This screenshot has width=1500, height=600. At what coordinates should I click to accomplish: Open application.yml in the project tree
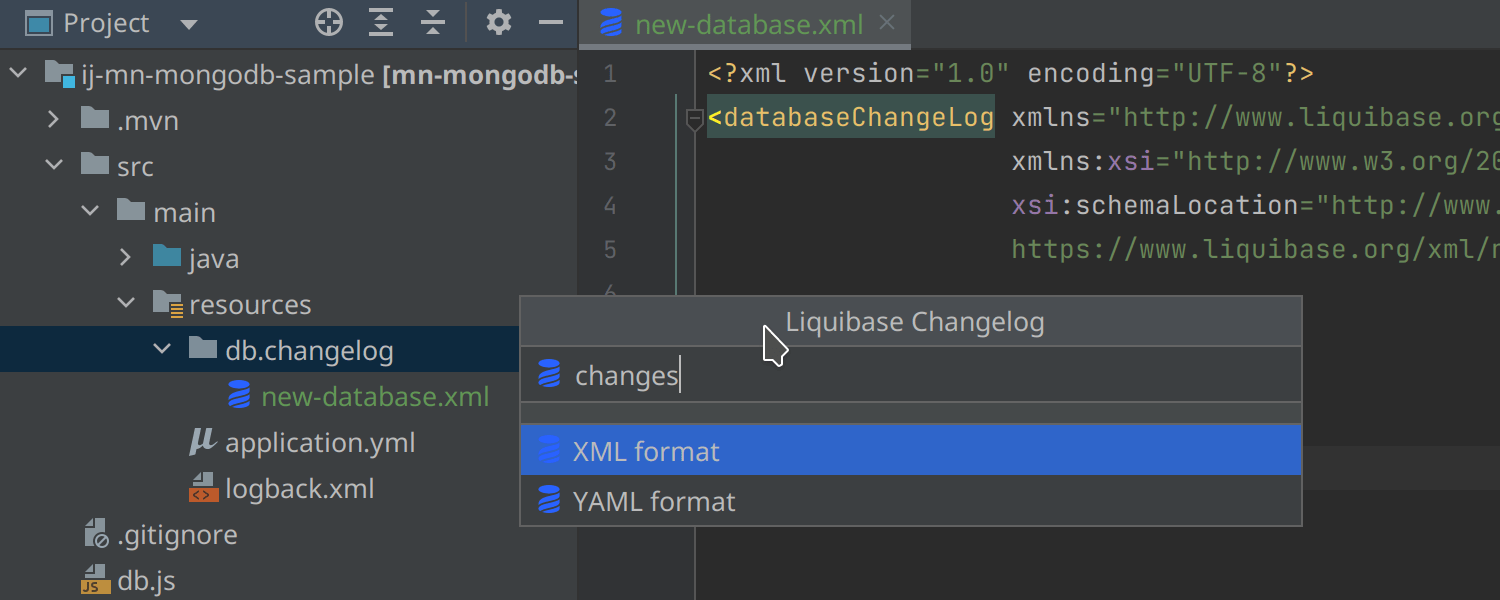point(319,442)
